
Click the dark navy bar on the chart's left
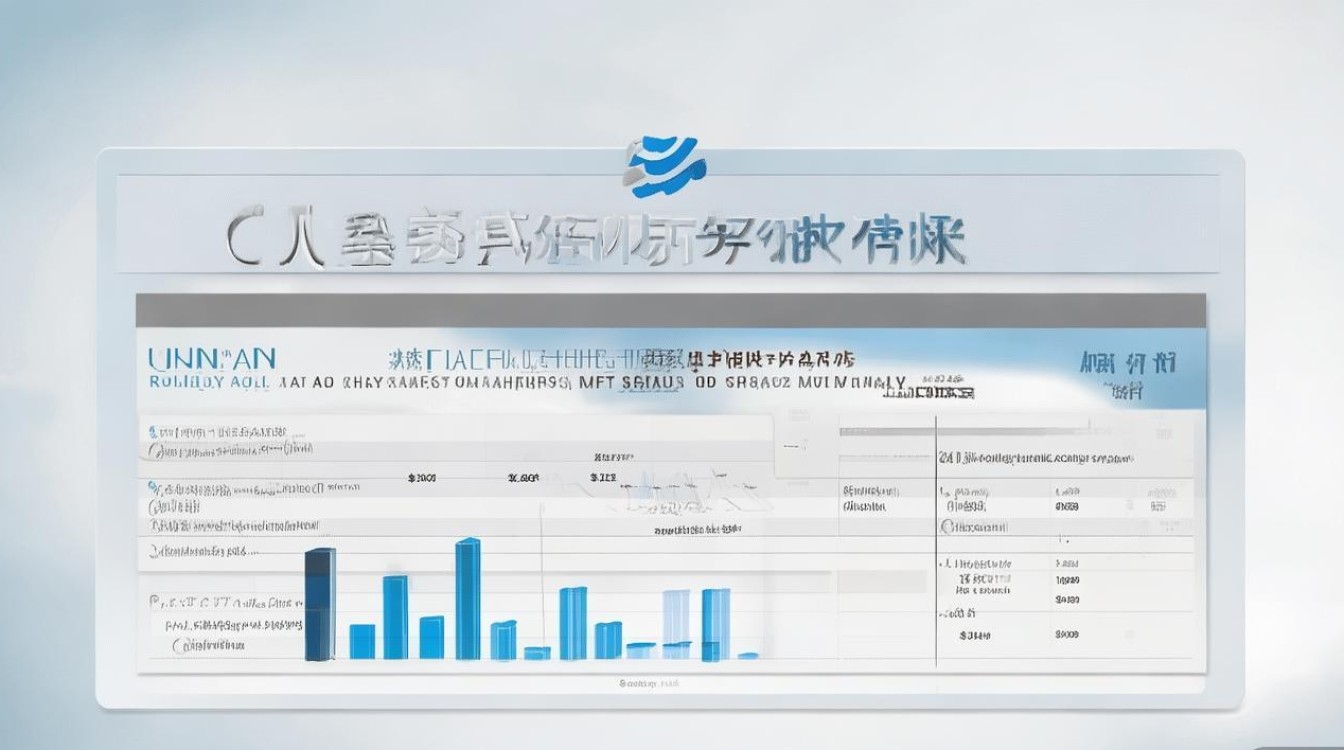coord(319,605)
